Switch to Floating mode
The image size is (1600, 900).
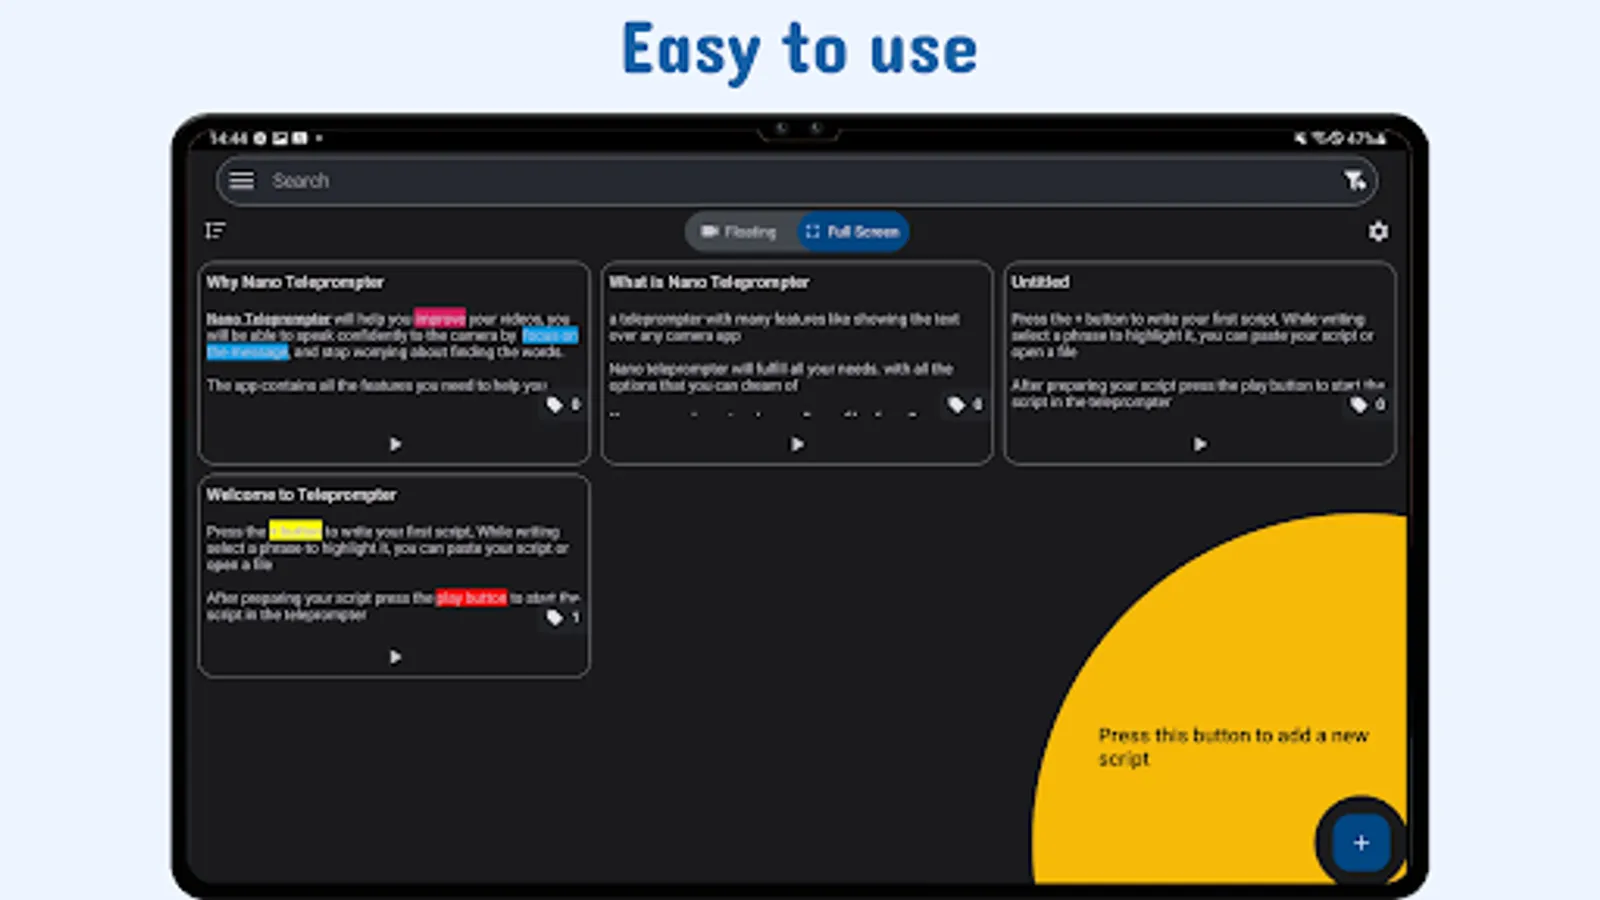[740, 232]
